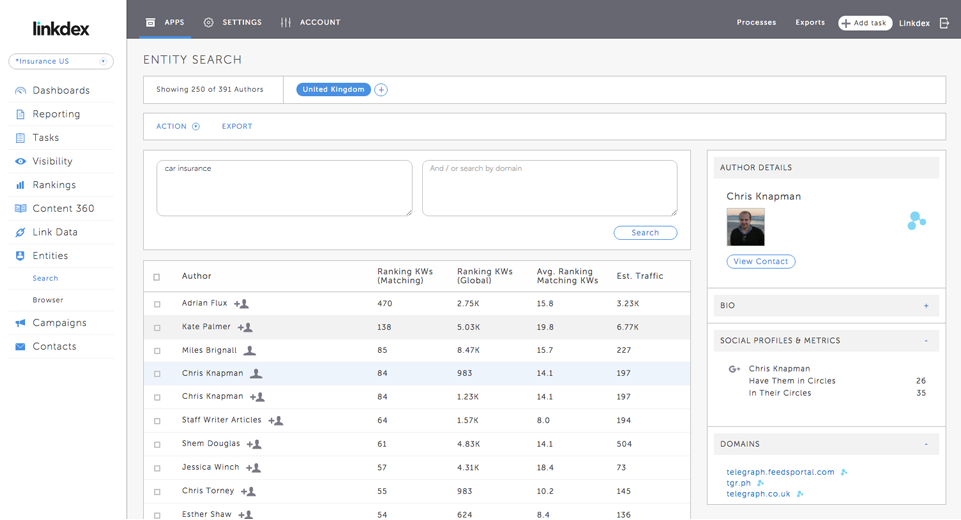The width and height of the screenshot is (961, 520).
Task: Open the telegraph.feedsportal.com domain link
Action: coord(780,472)
